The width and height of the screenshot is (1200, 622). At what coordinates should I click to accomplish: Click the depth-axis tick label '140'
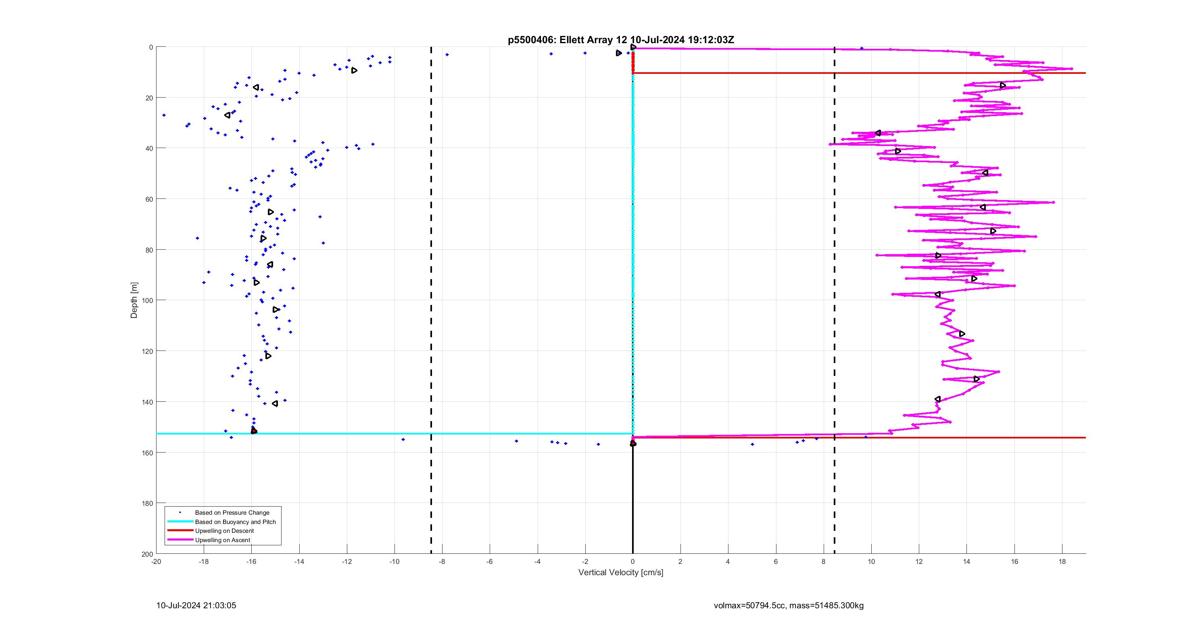(145, 402)
